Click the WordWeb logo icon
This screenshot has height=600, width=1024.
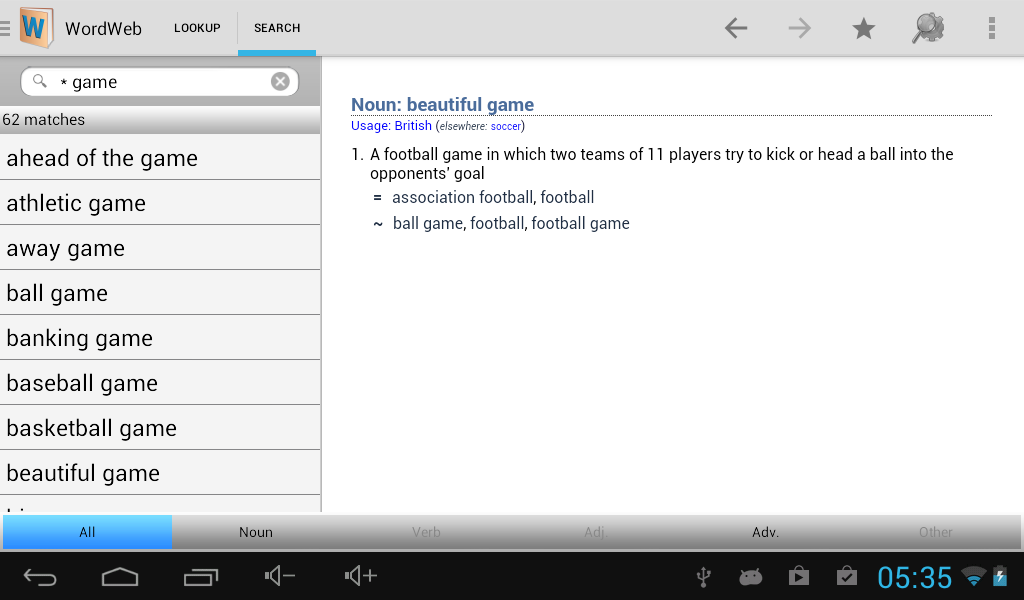[x=35, y=28]
